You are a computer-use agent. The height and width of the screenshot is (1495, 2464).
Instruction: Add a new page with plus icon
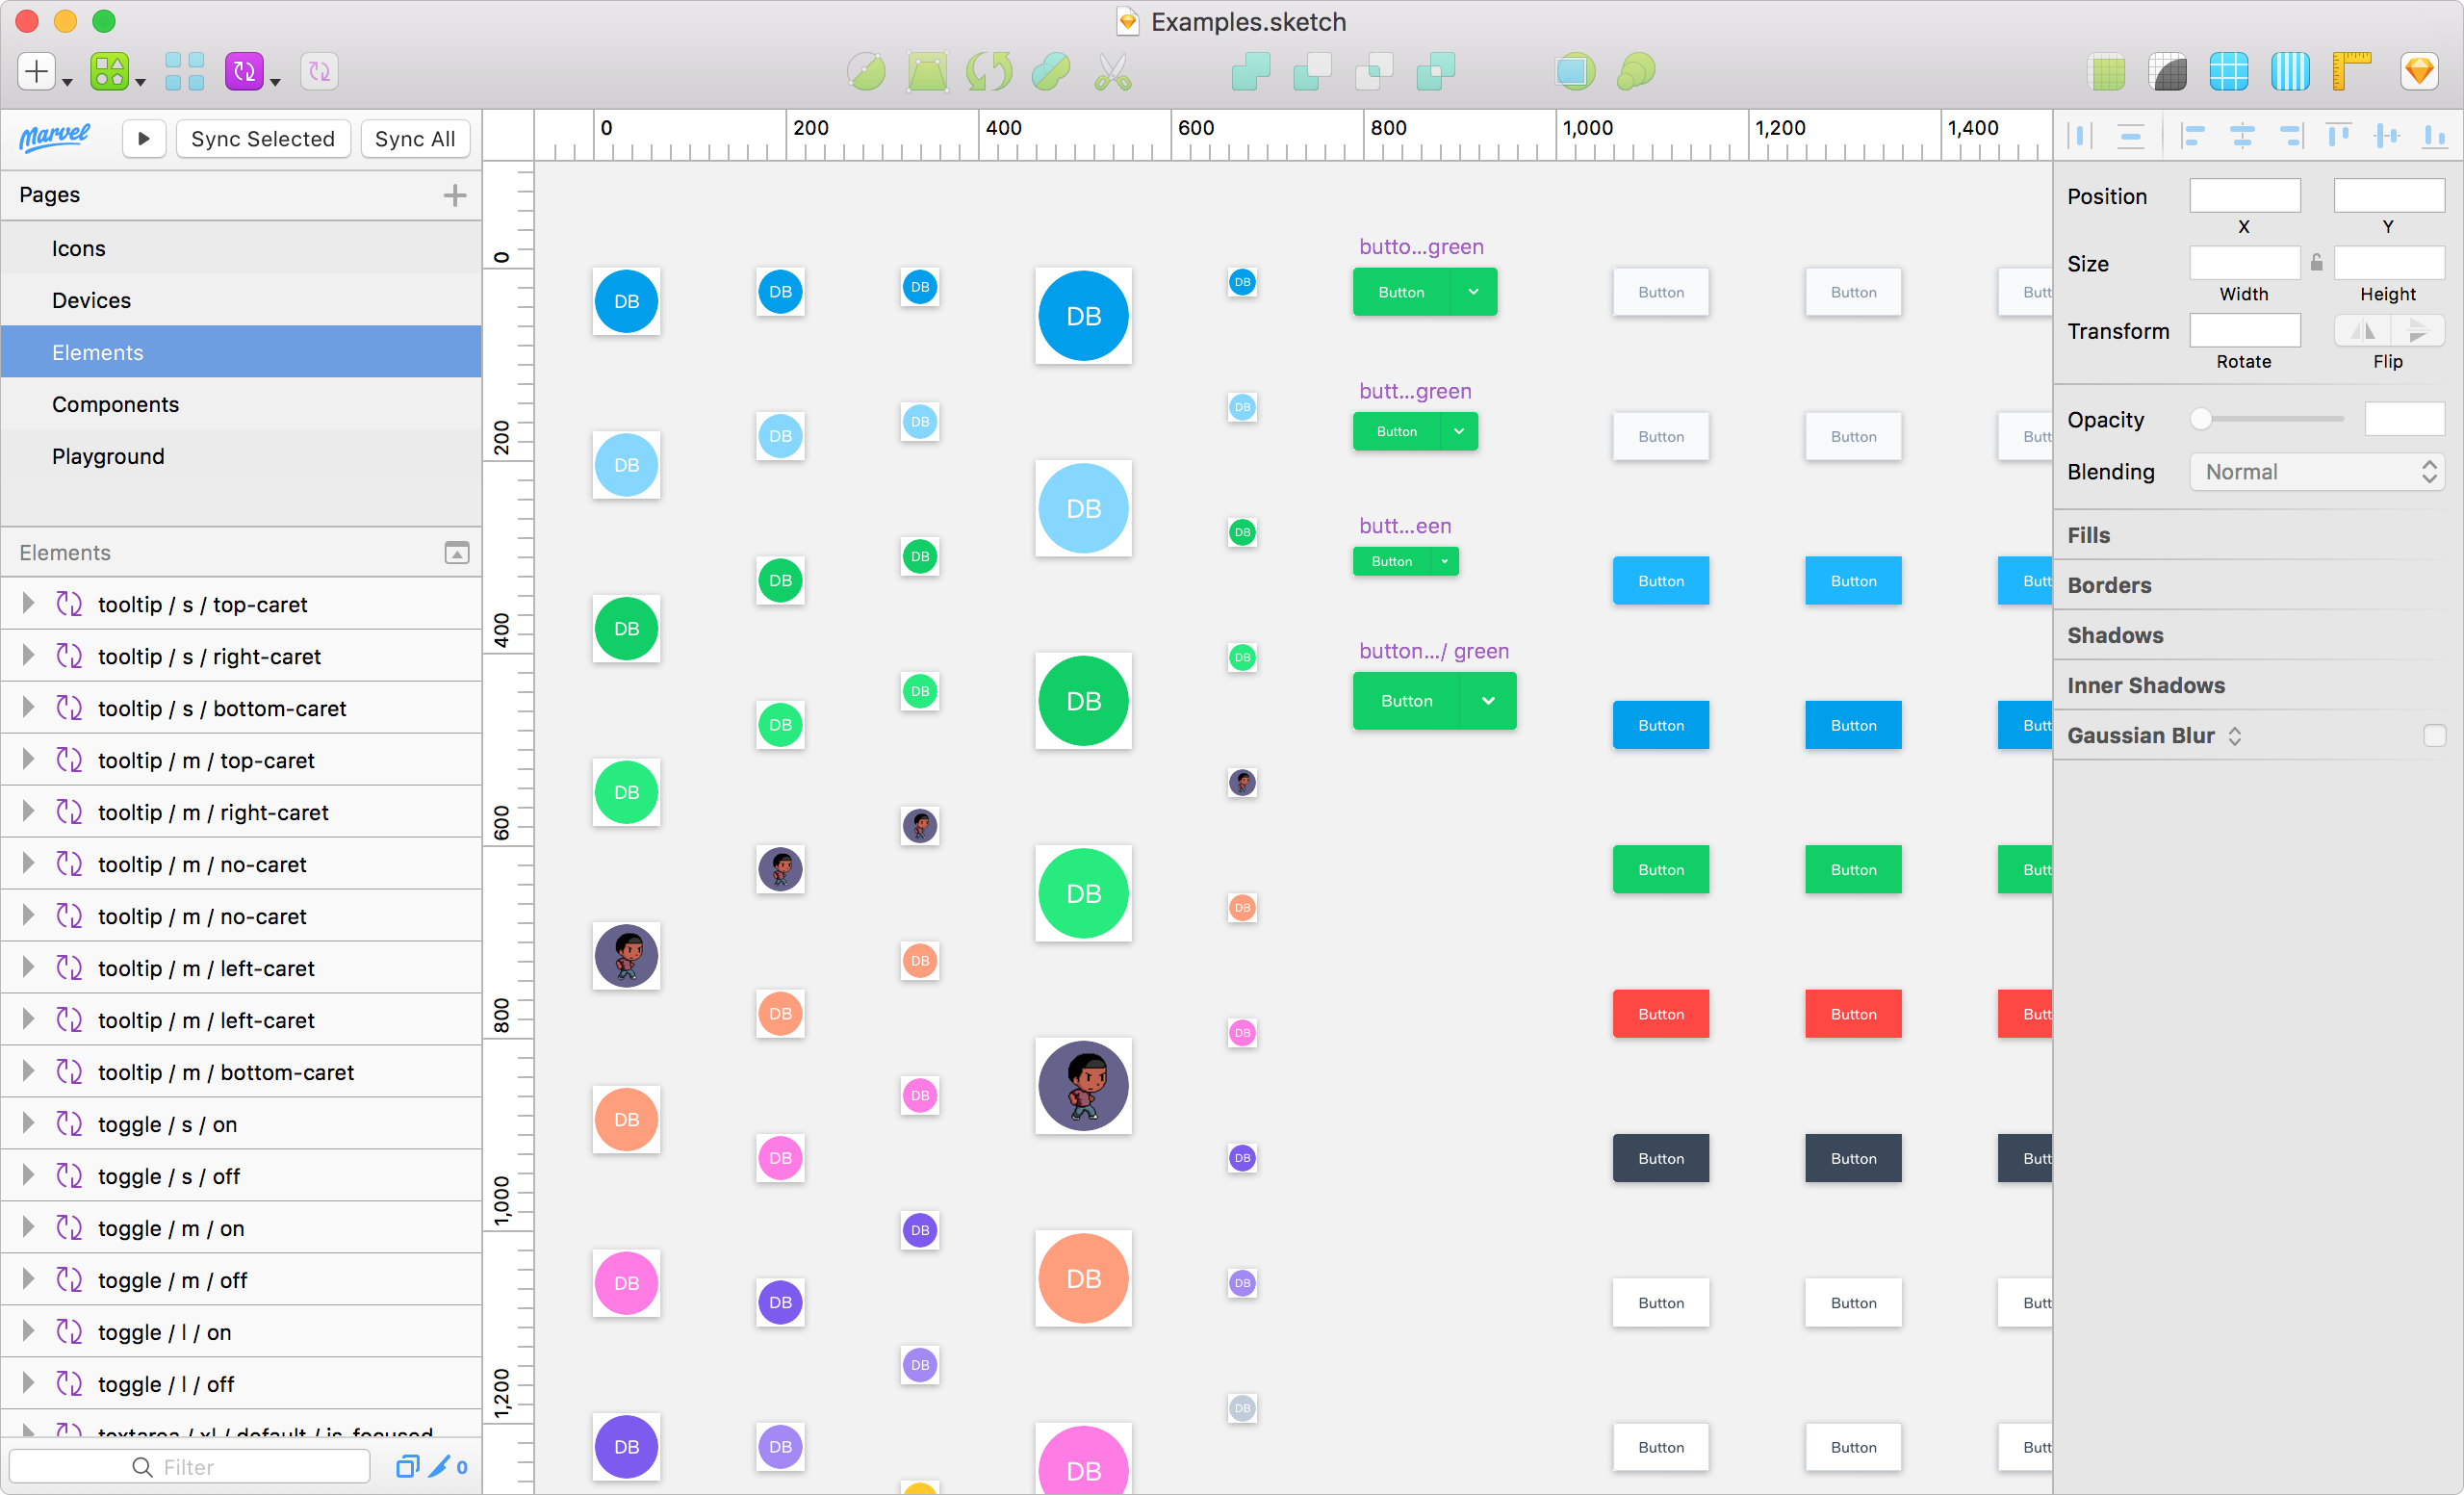click(455, 195)
